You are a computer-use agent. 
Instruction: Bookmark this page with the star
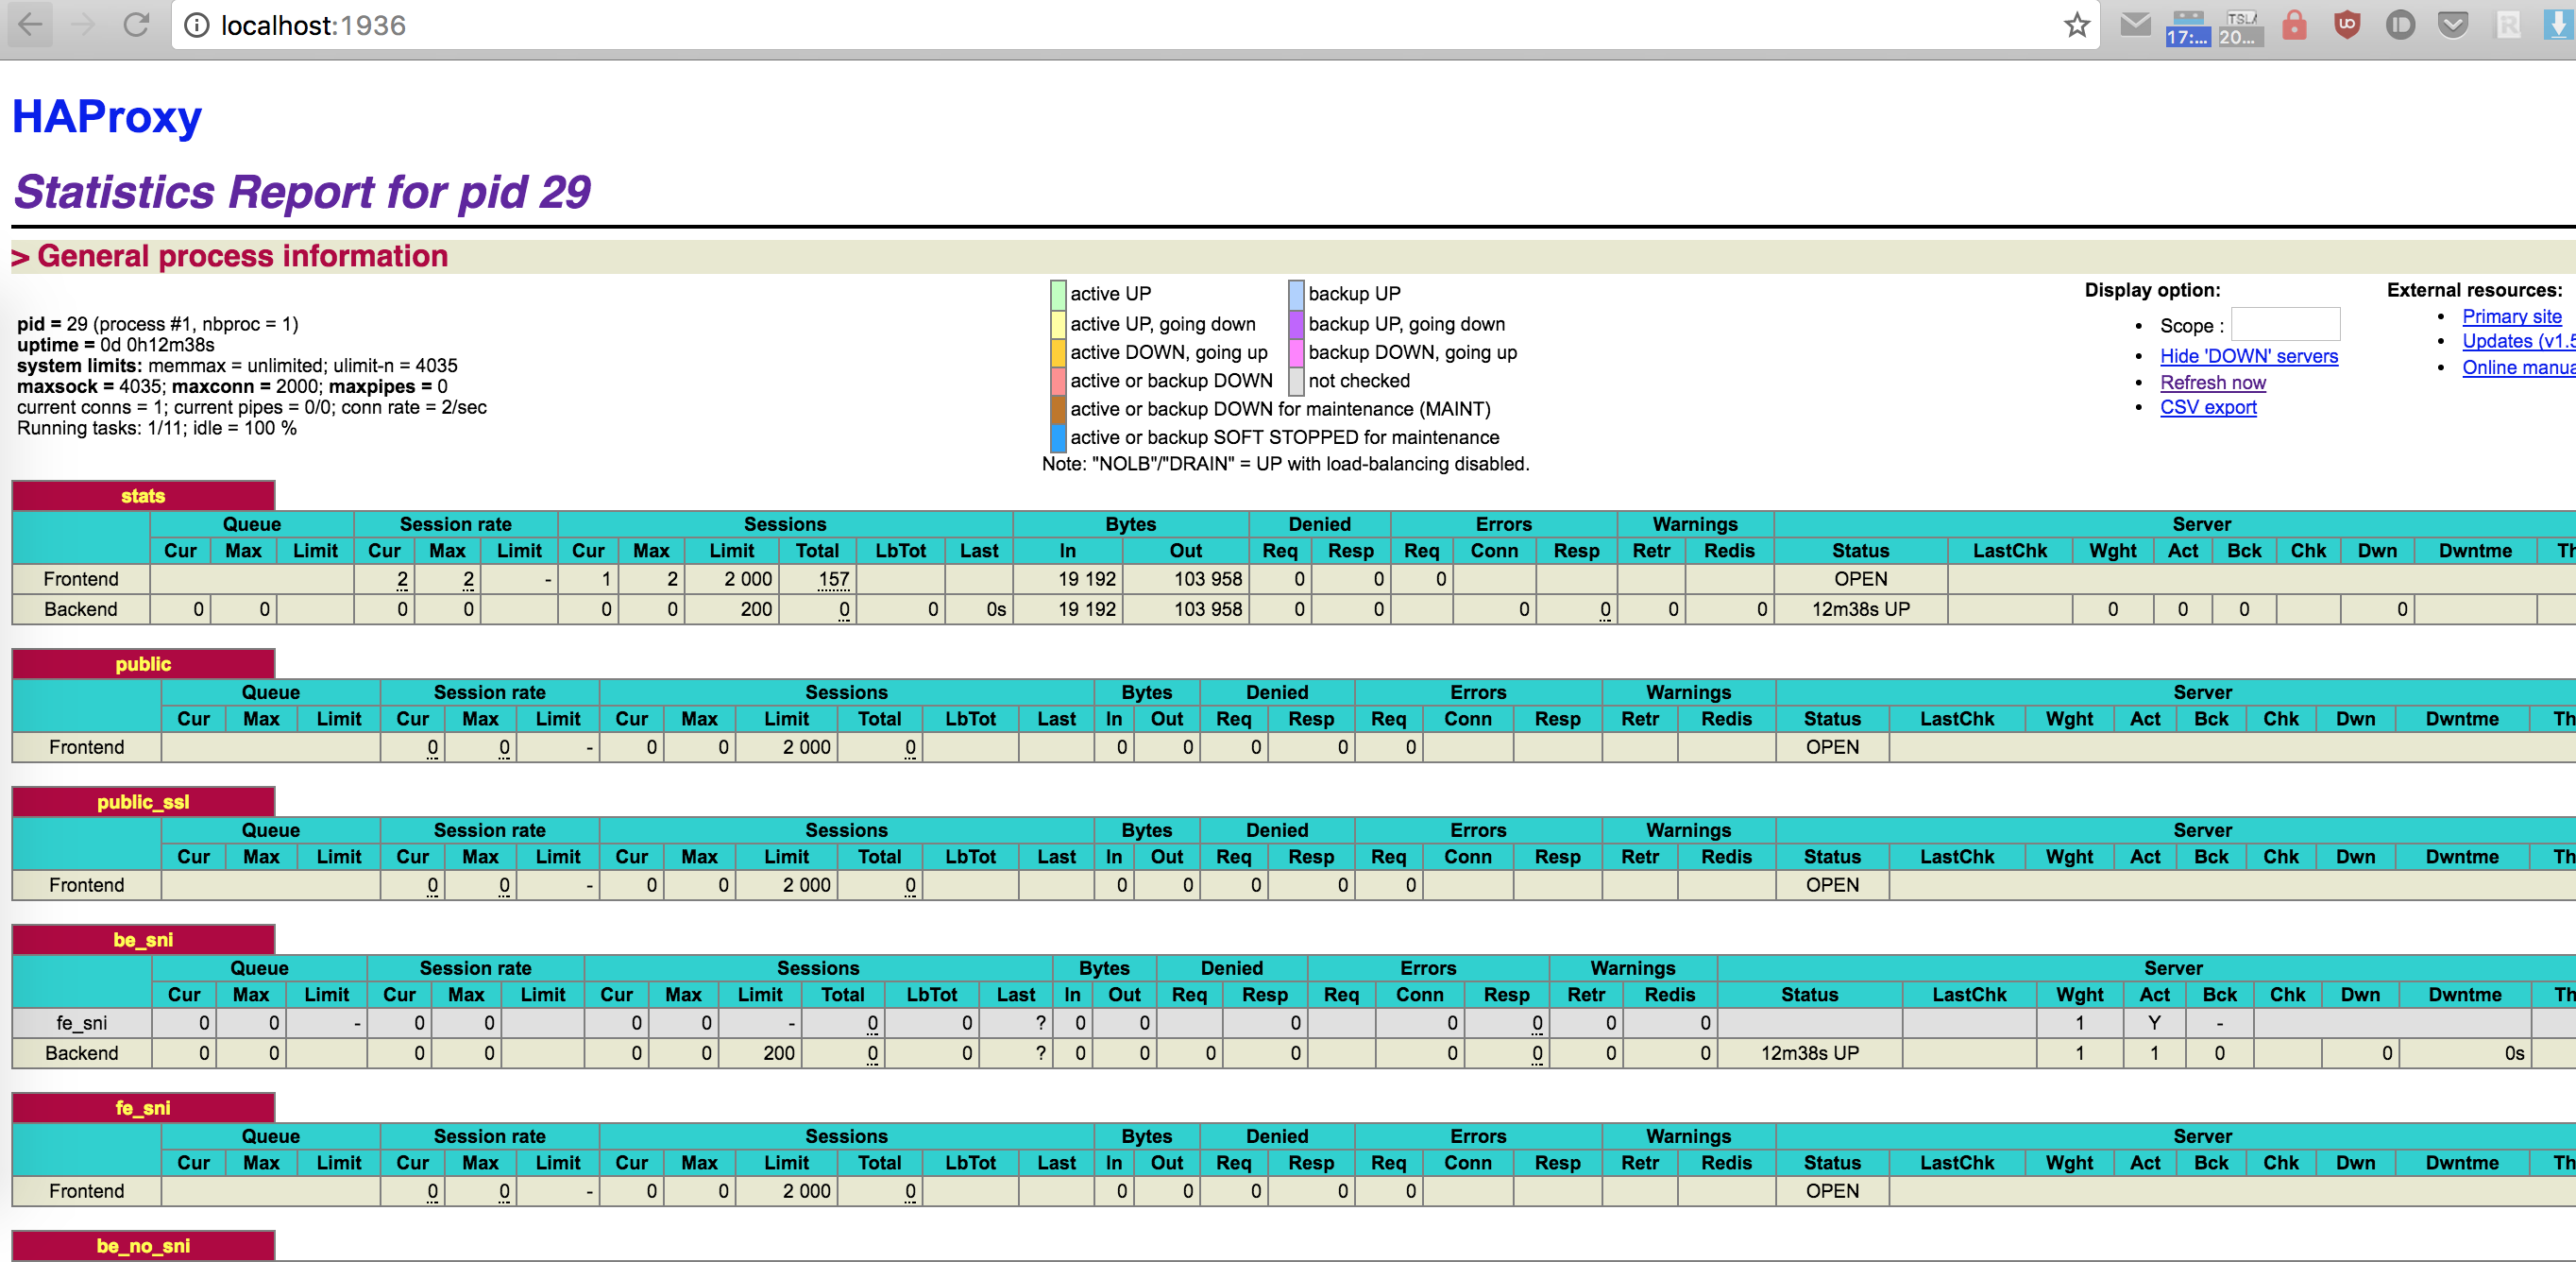2077,25
